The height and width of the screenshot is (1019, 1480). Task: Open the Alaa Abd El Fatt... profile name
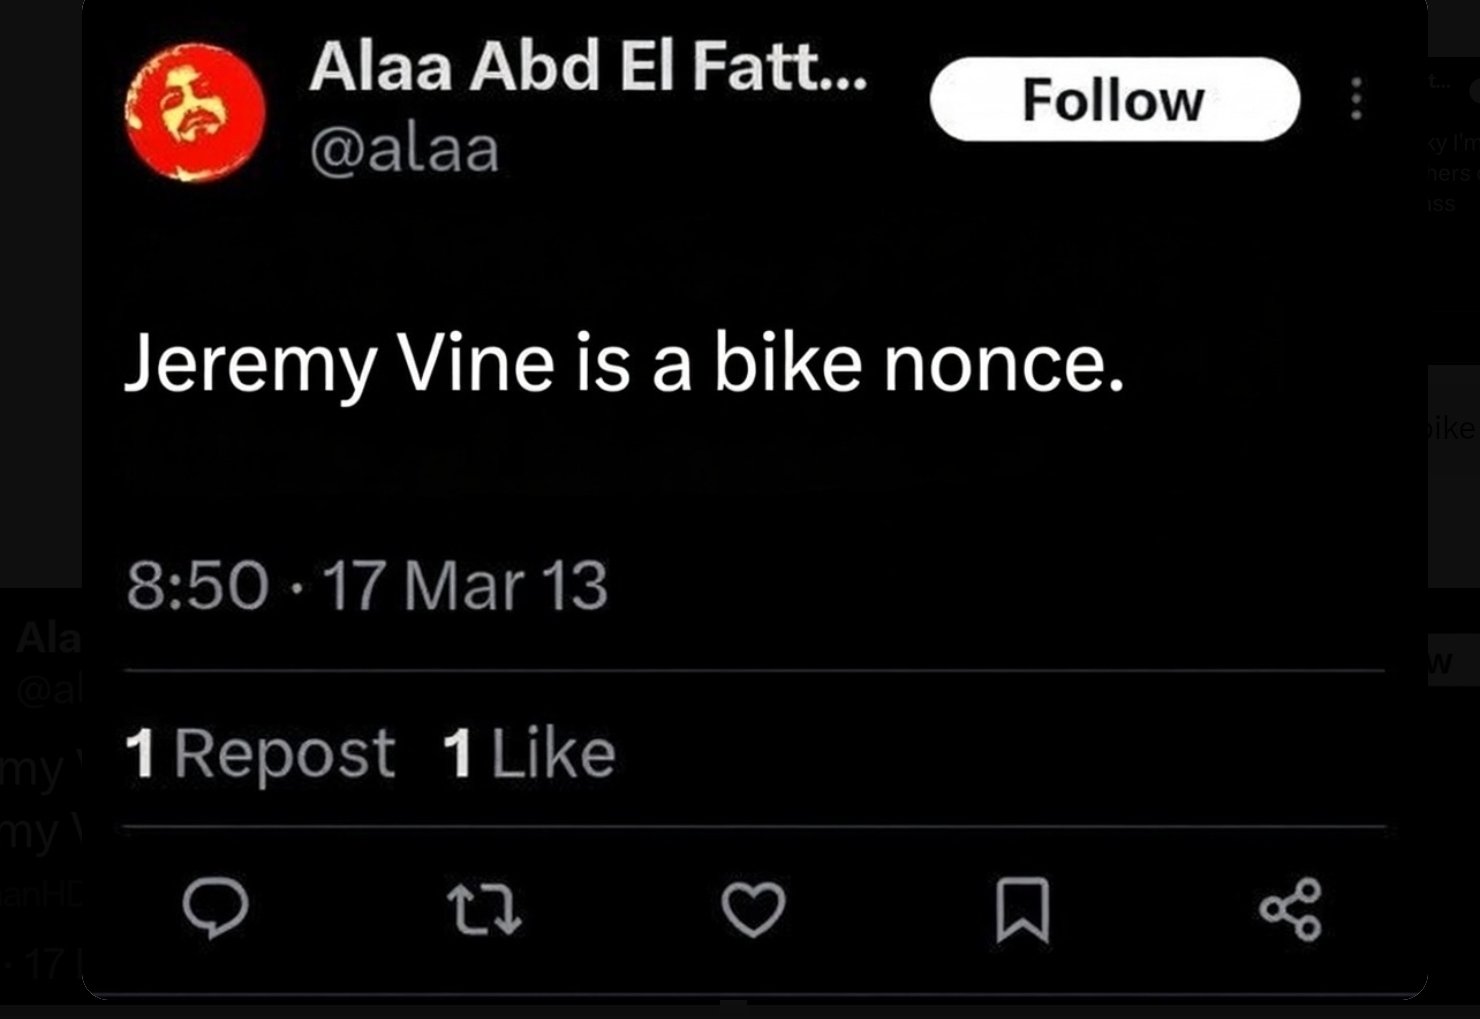pos(588,68)
